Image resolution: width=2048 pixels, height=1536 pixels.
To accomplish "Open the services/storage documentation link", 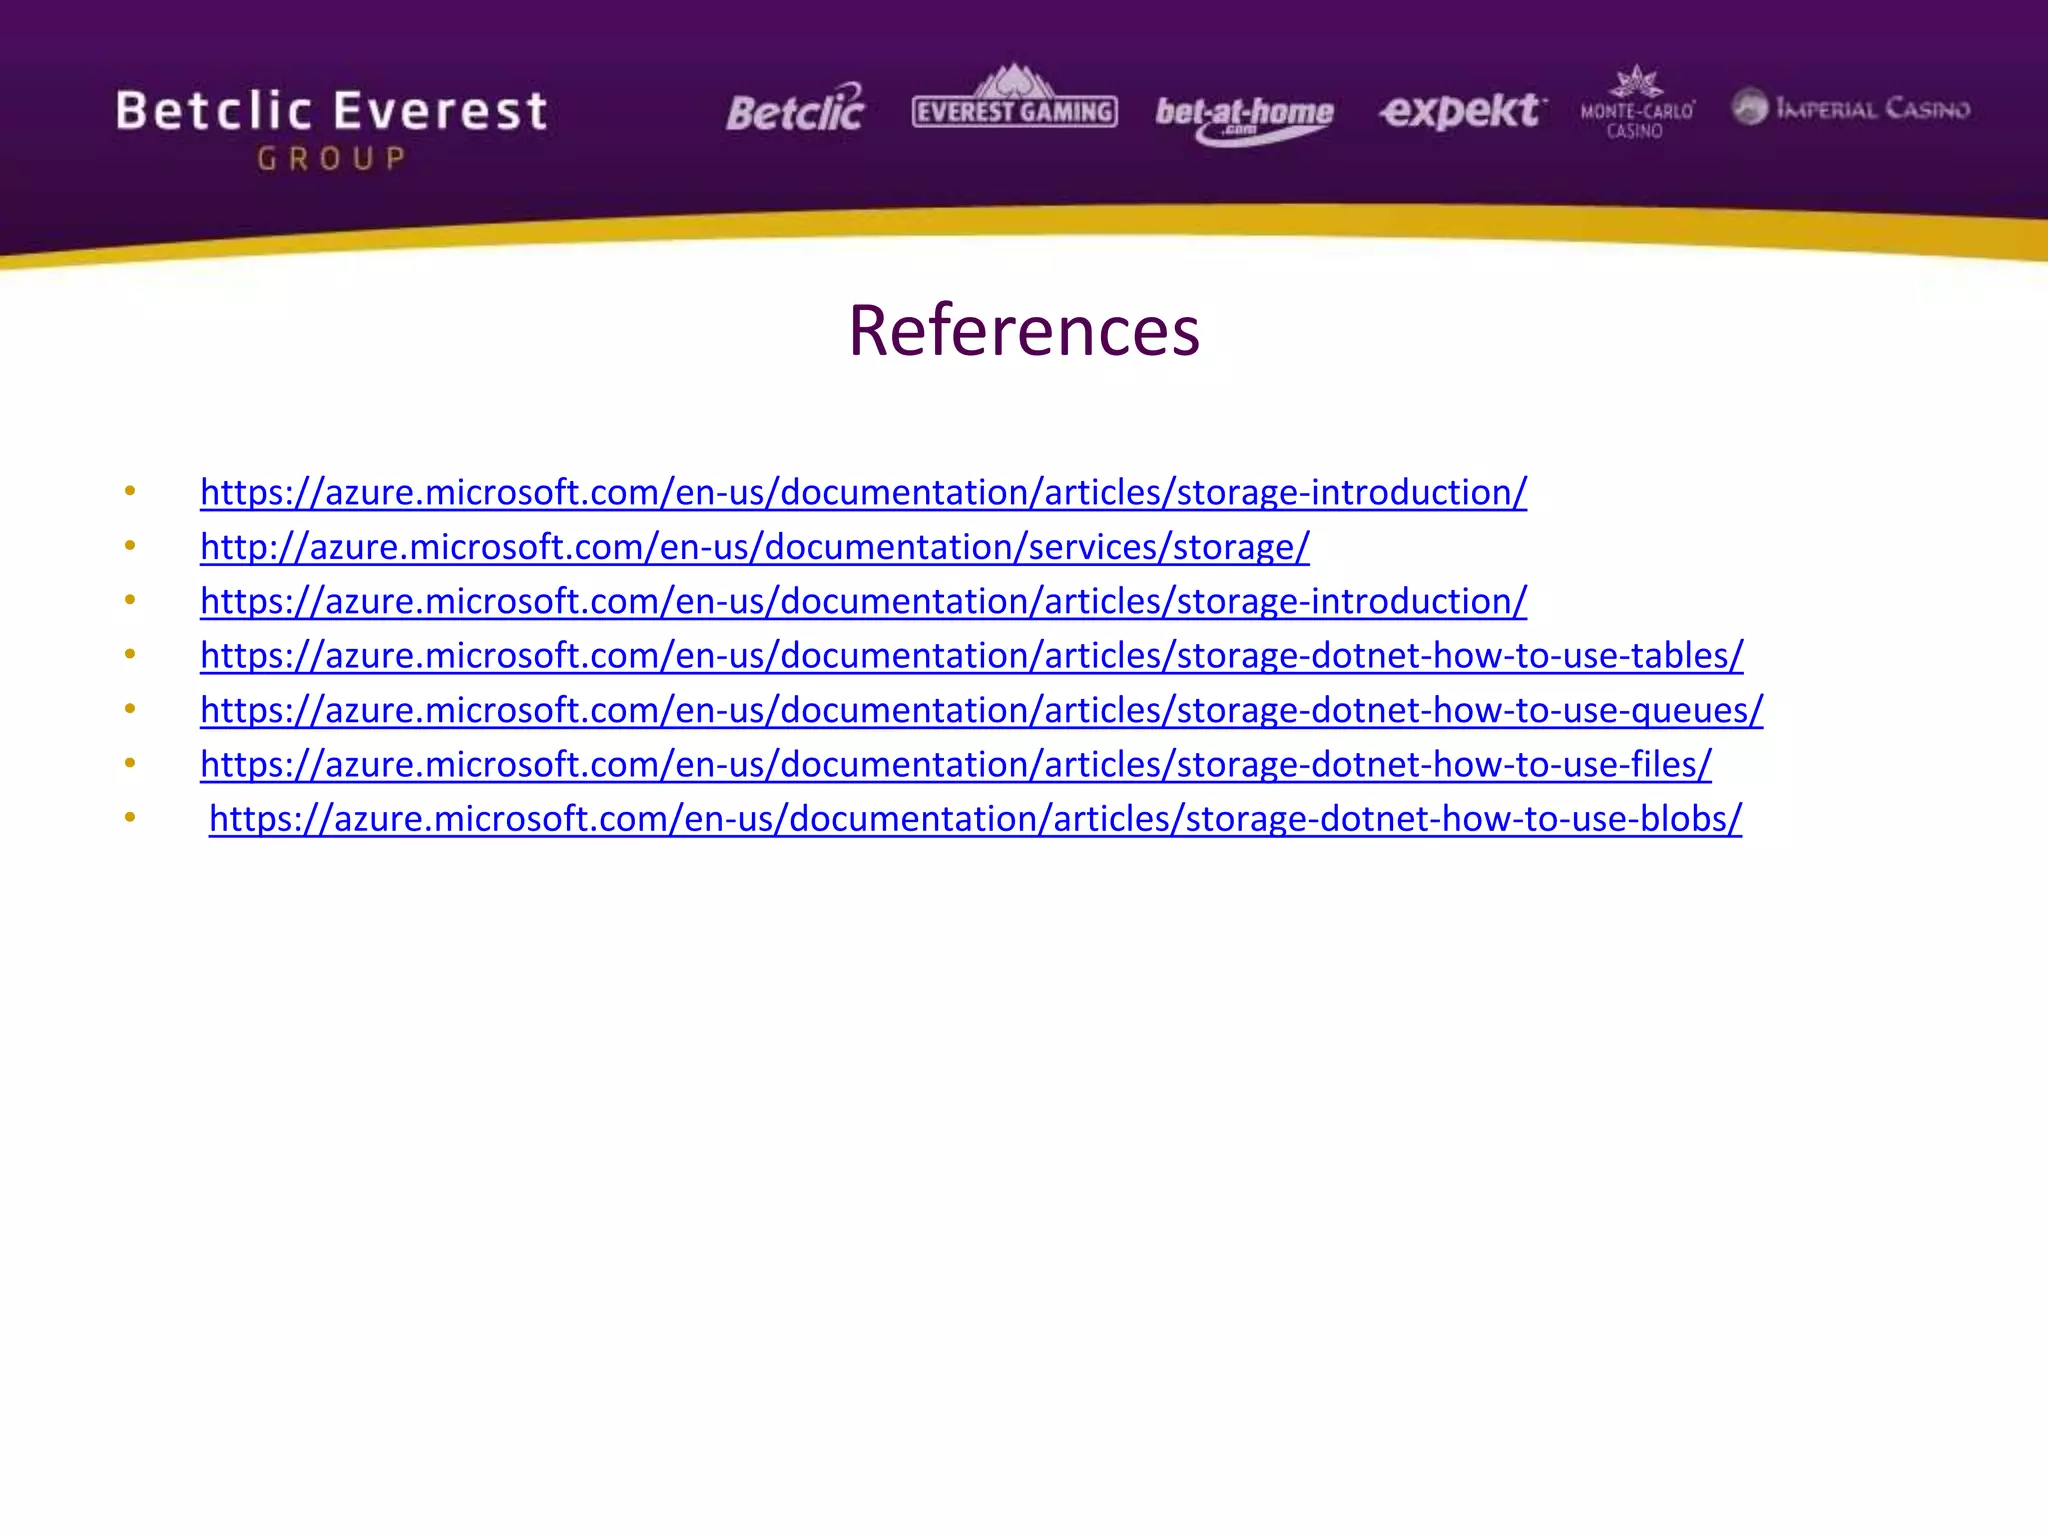I will tap(755, 546).
